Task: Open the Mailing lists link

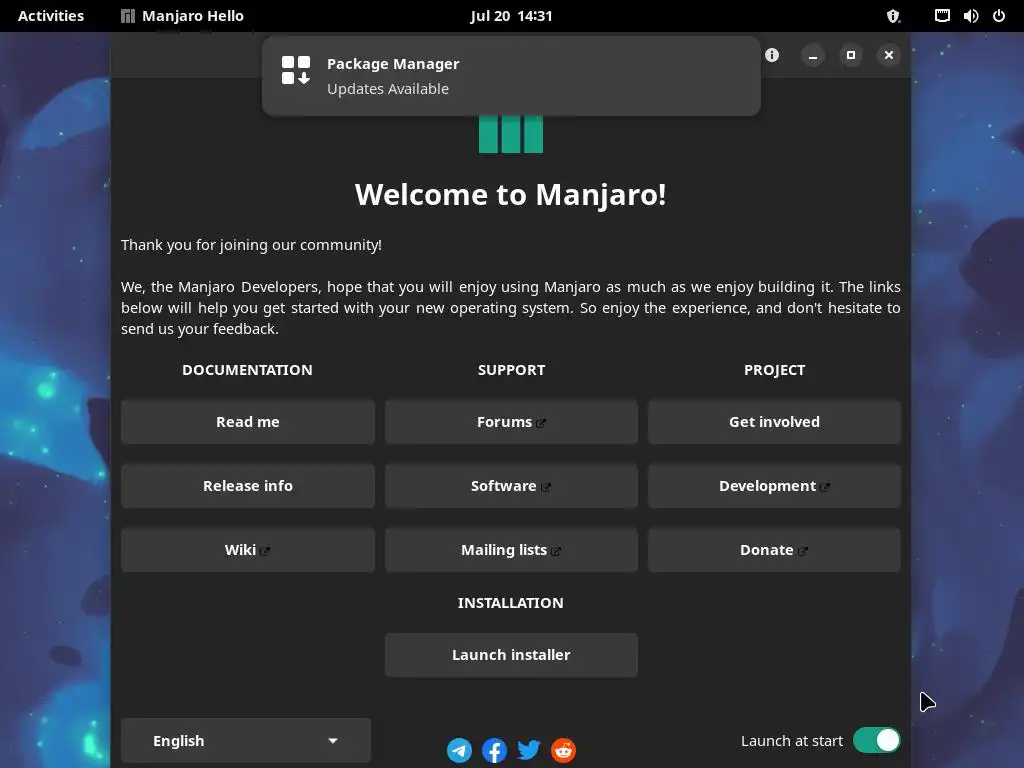Action: [511, 550]
